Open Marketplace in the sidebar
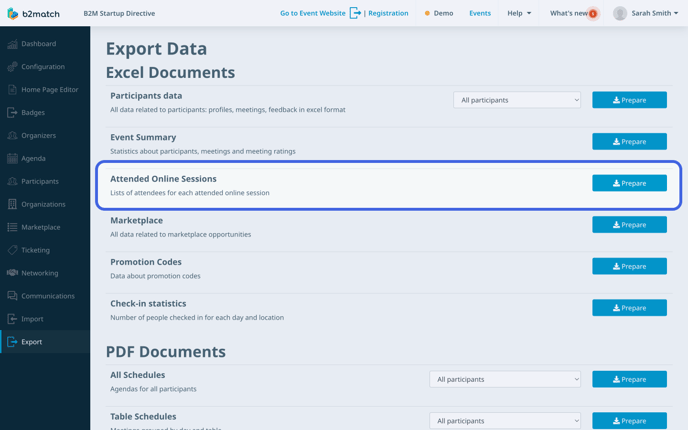 [x=45, y=227]
